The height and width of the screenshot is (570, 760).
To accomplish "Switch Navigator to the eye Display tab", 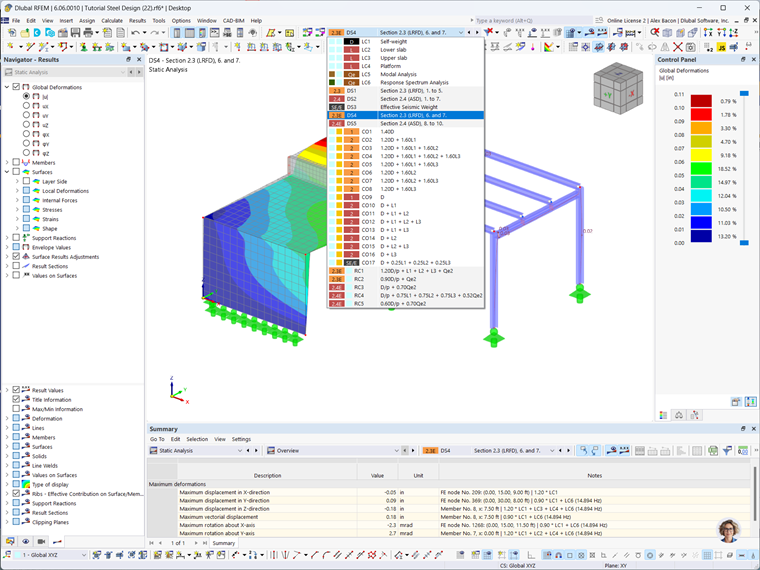I will (26, 541).
